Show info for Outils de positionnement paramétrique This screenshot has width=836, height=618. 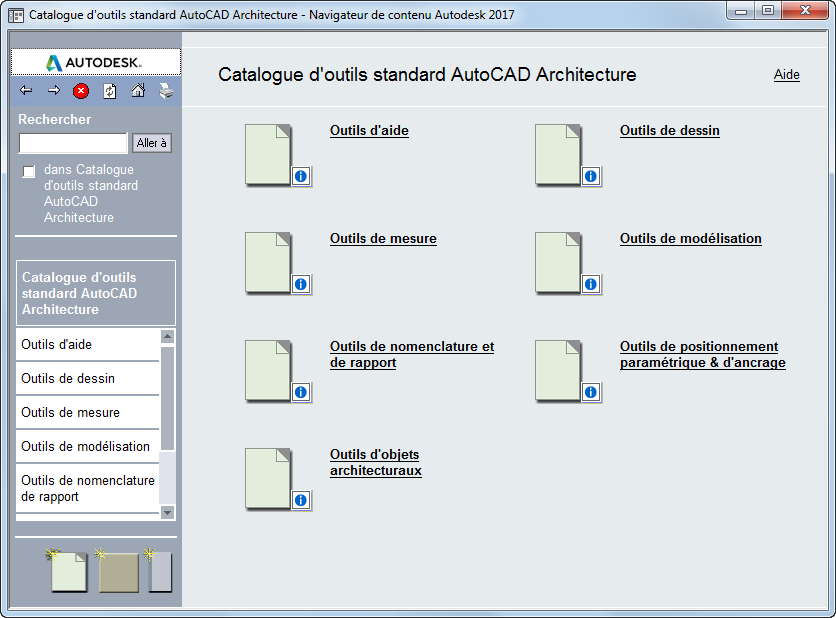click(591, 392)
